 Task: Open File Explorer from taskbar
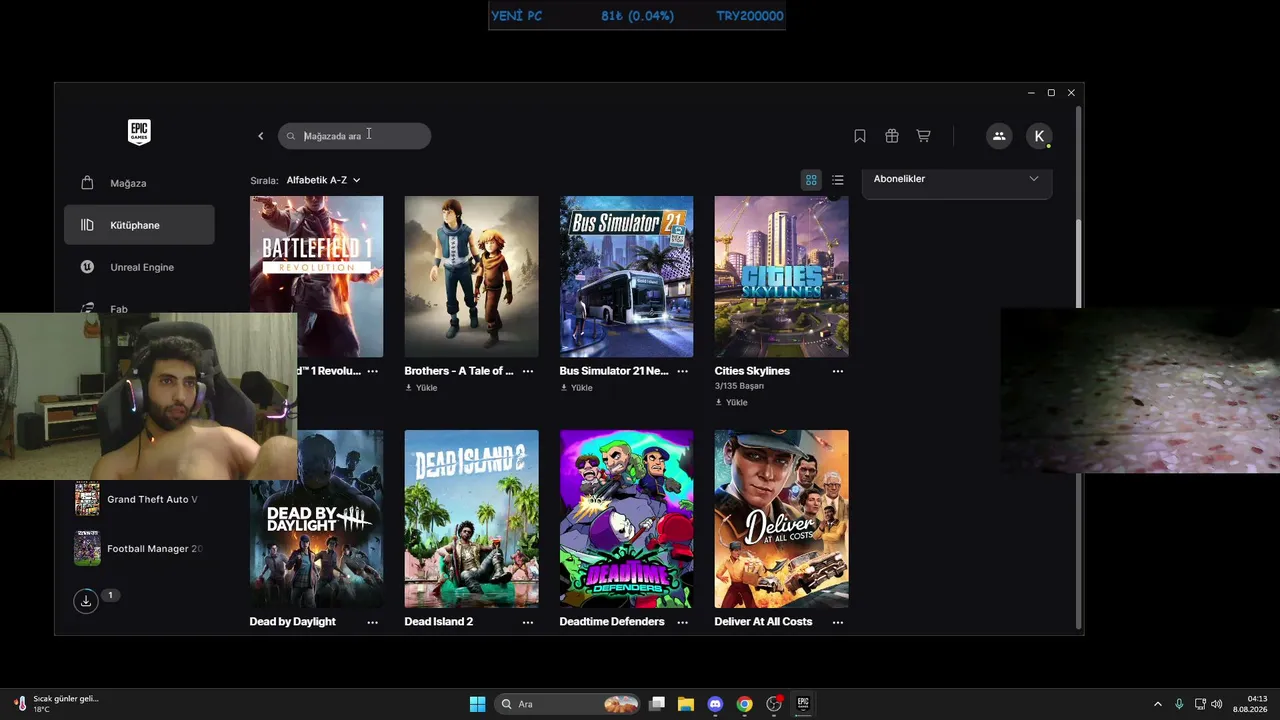point(686,704)
